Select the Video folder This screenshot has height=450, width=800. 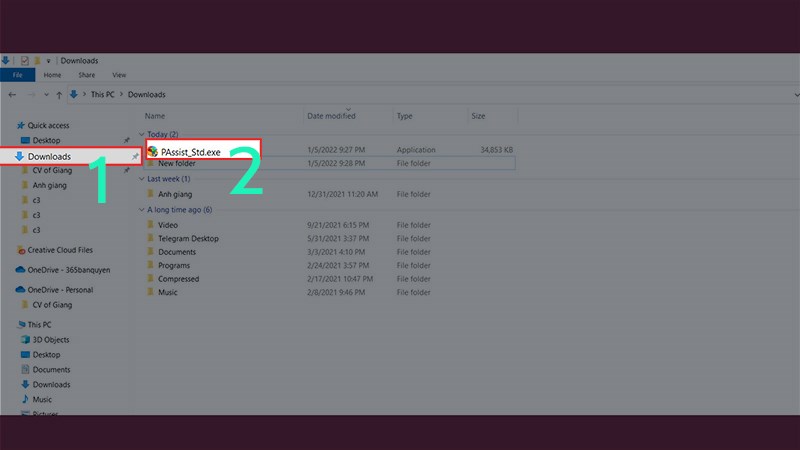tap(168, 225)
